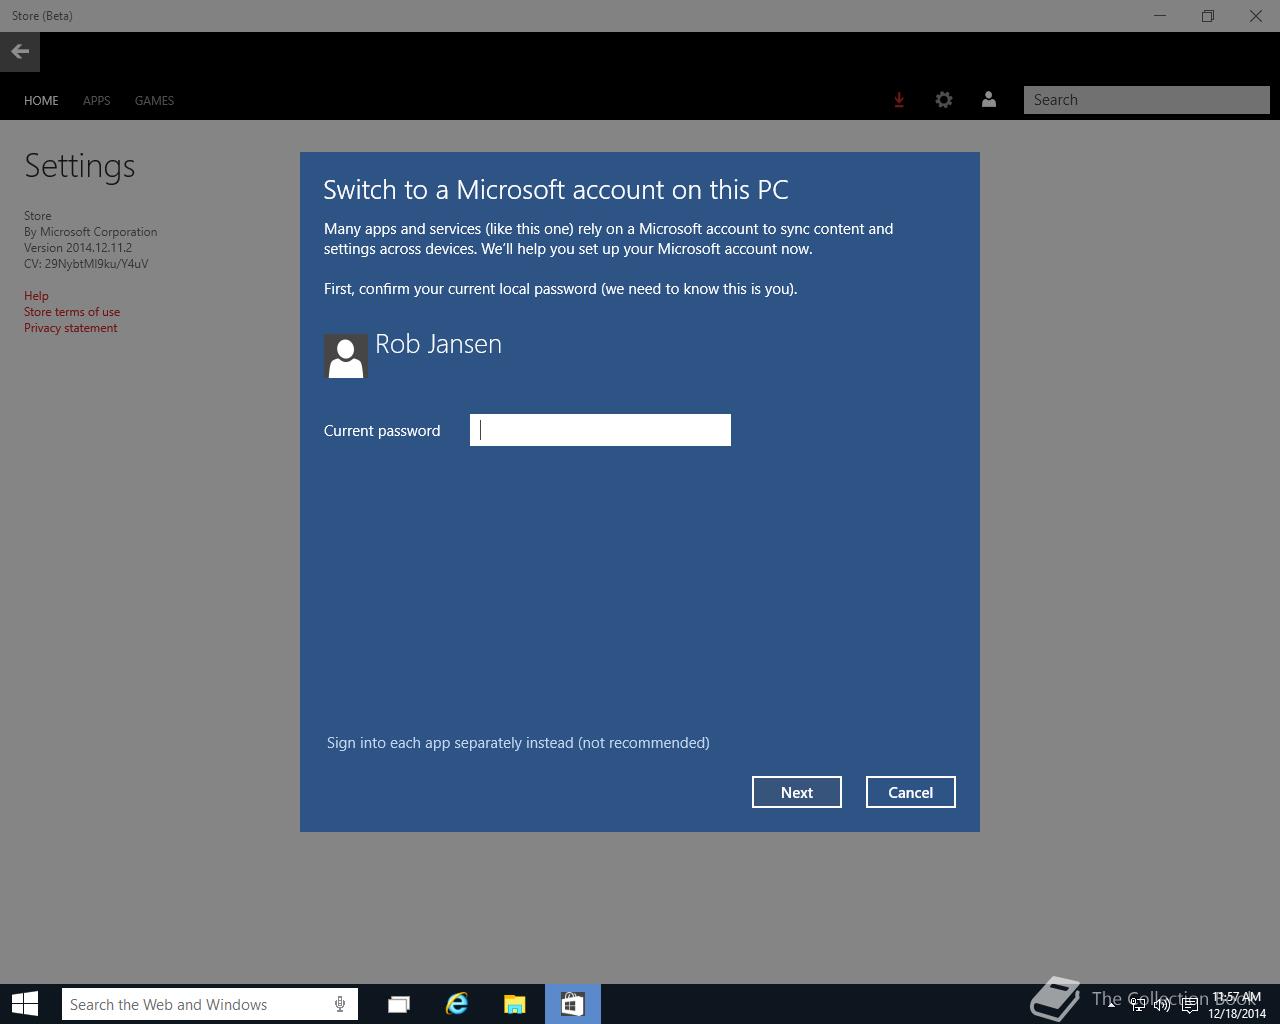1280x1024 pixels.
Task: Show hidden tray icons arrow
Action: pyautogui.click(x=1111, y=1004)
